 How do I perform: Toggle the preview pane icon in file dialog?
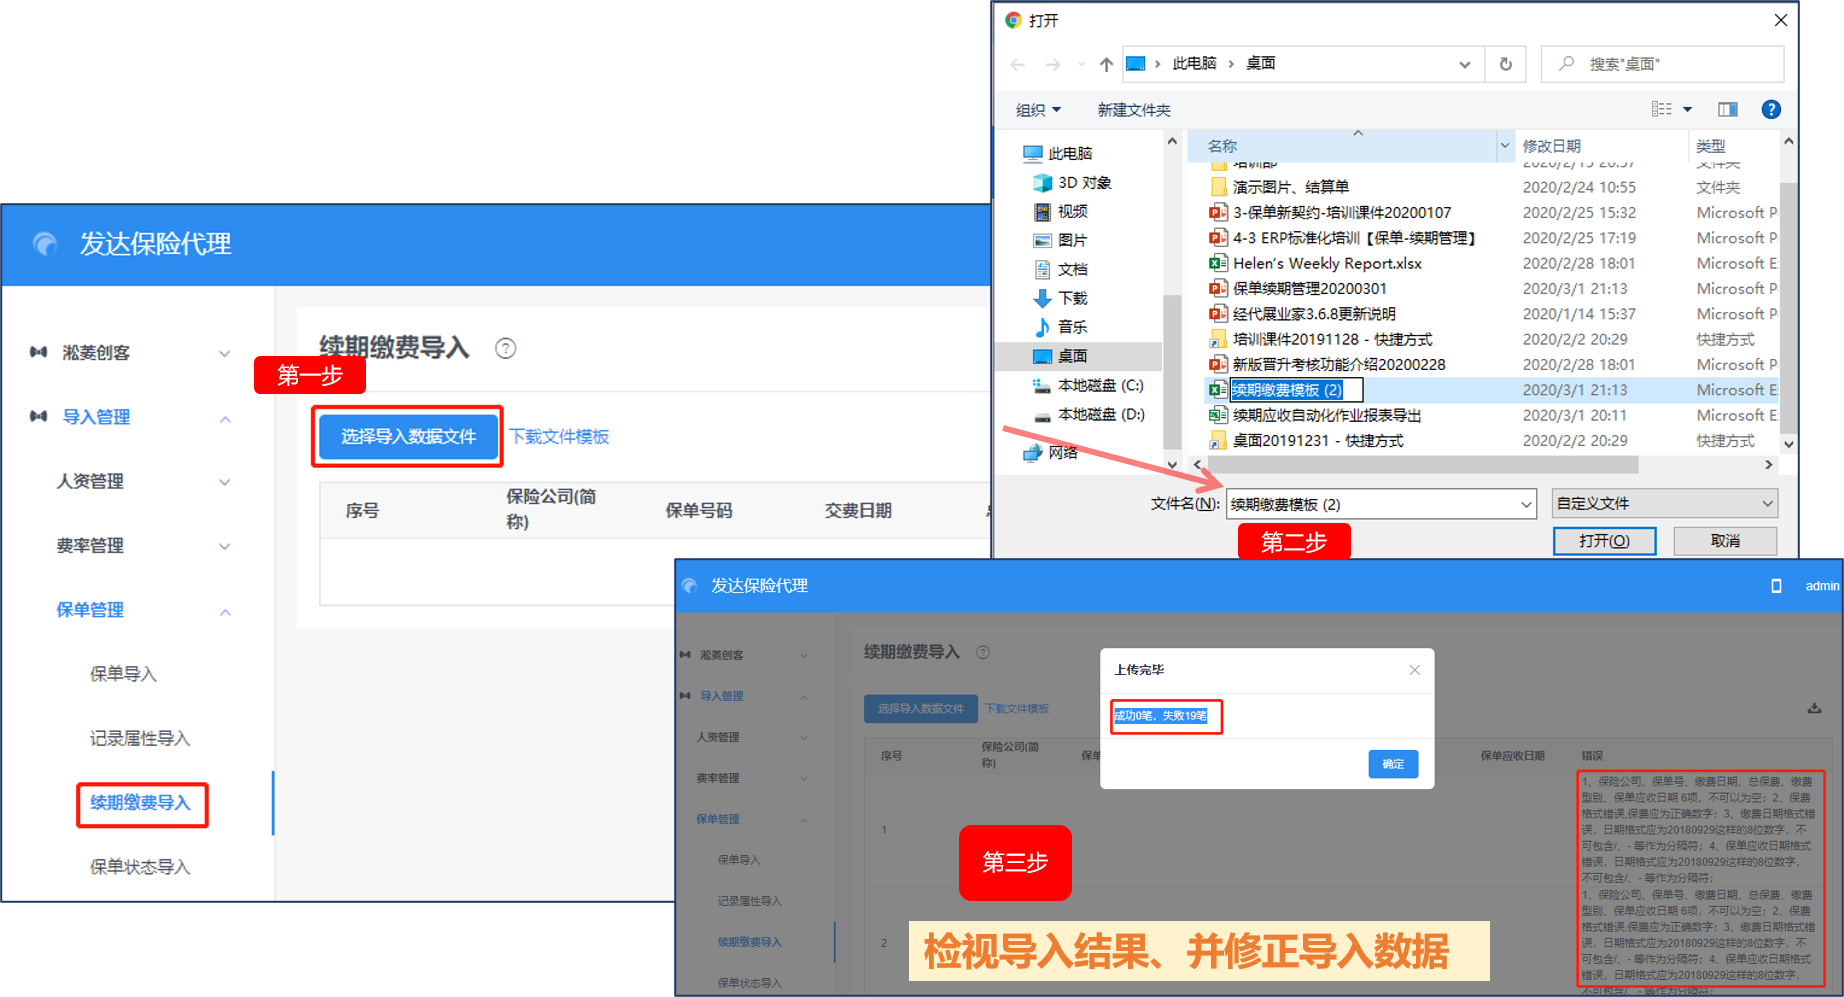click(x=1727, y=110)
